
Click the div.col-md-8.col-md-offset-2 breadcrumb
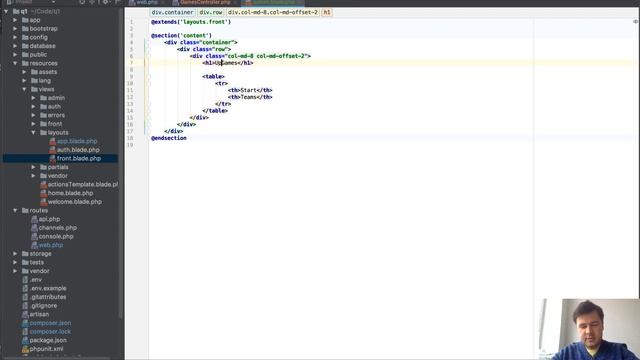click(x=273, y=12)
